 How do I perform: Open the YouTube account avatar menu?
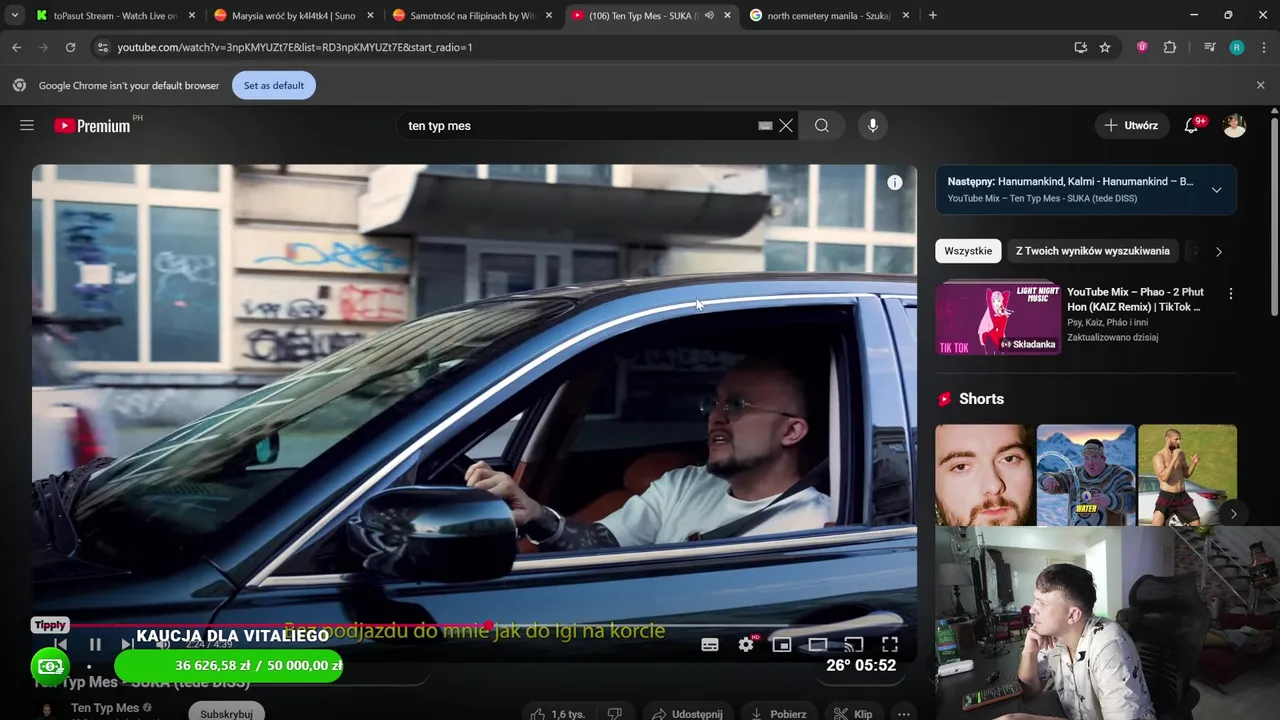click(x=1234, y=126)
